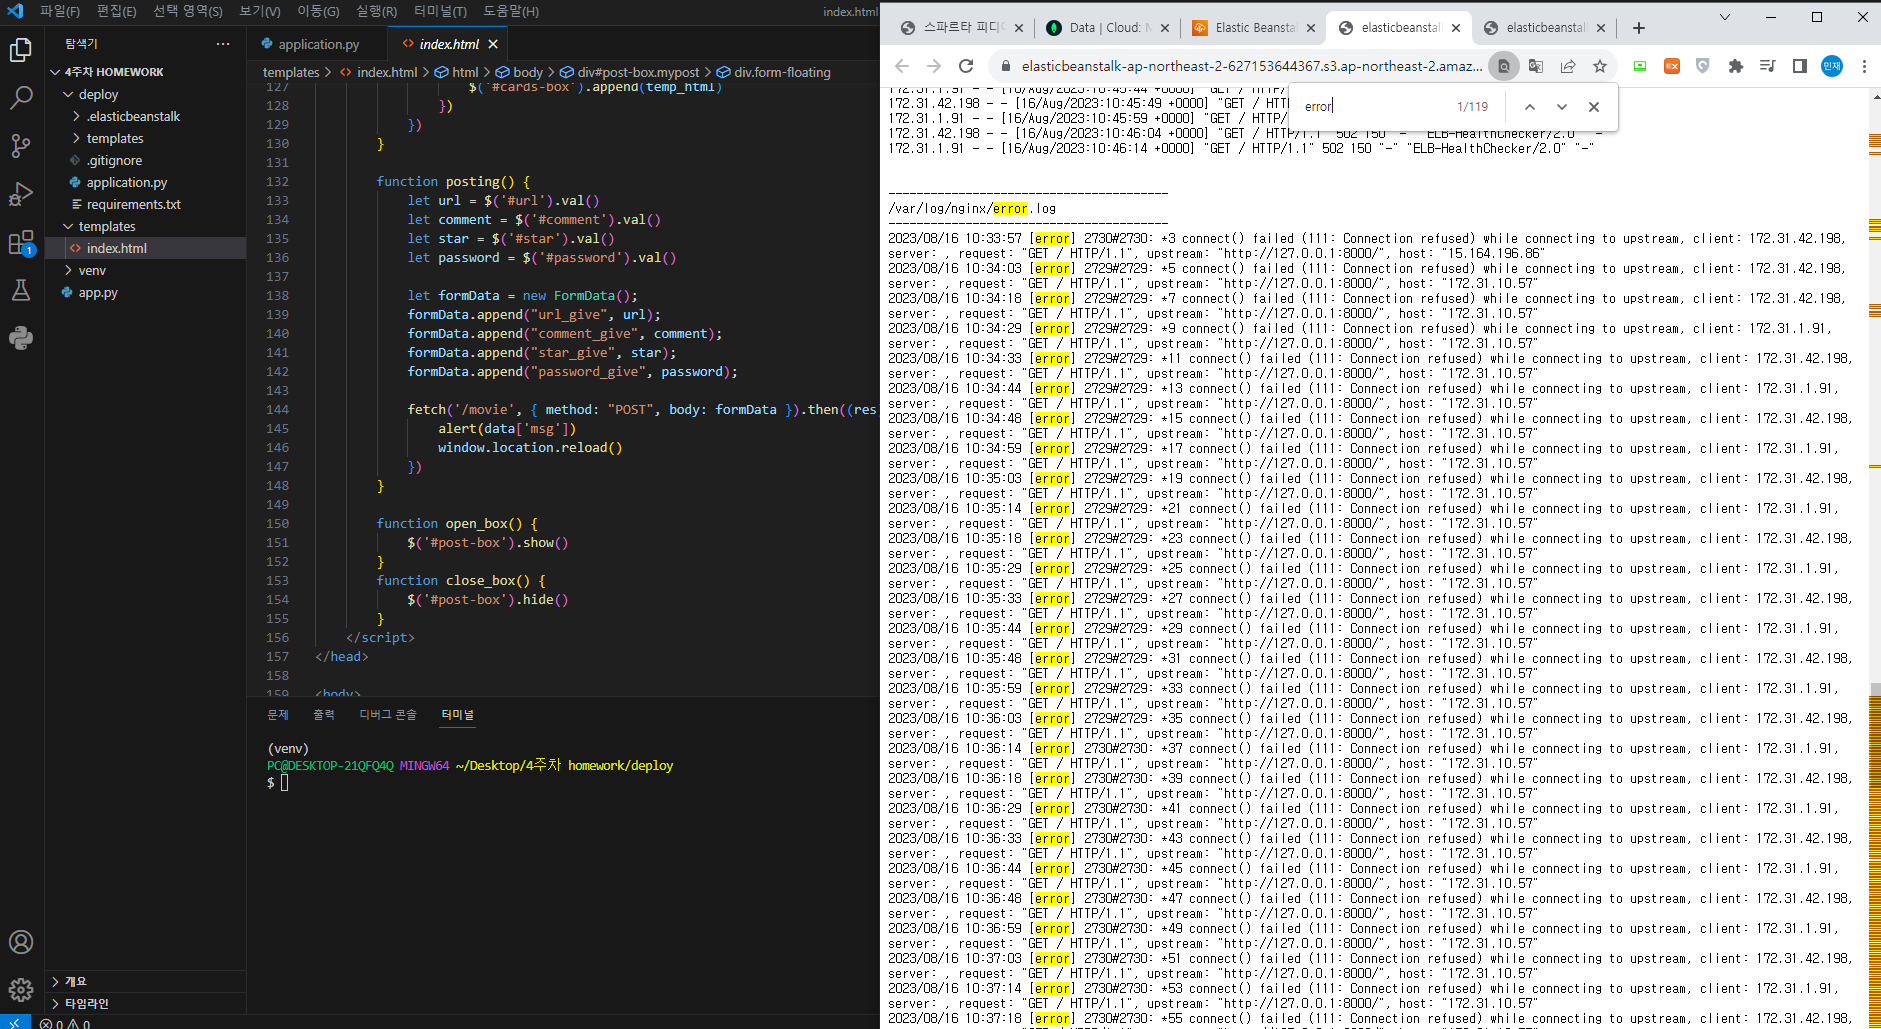Collapse the root-level templates folder above index.html
This screenshot has height=1029, width=1881.
coord(145,226)
